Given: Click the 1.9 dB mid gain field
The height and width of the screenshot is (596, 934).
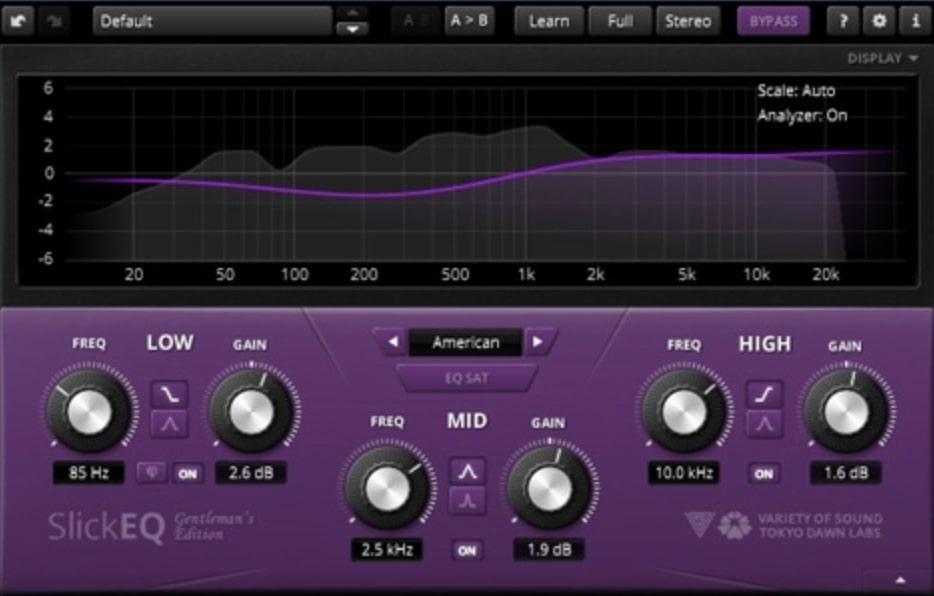Looking at the screenshot, I should coord(549,550).
